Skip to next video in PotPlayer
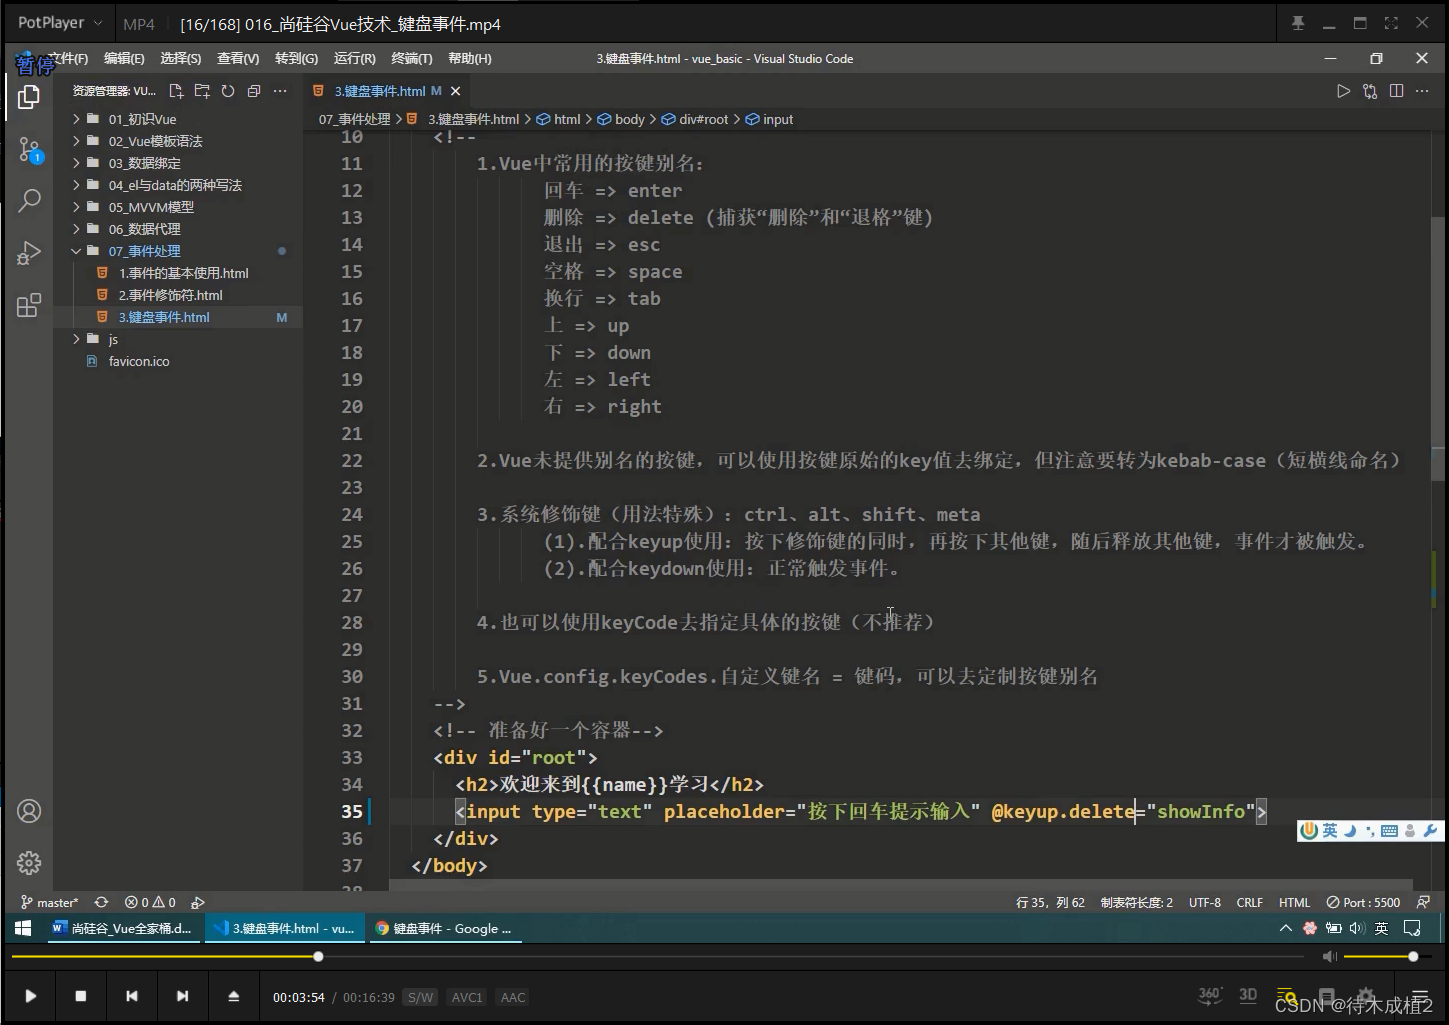Viewport: 1449px width, 1025px height. [182, 996]
